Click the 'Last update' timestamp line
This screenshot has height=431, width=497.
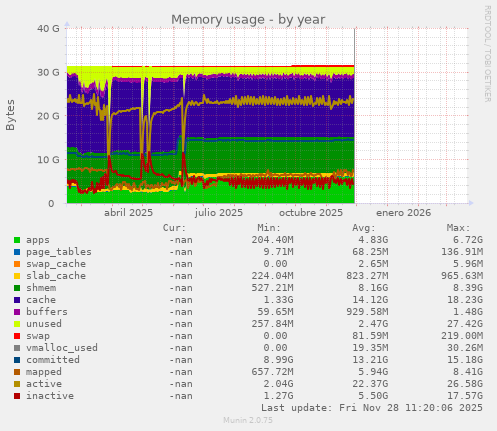[x=372, y=408]
